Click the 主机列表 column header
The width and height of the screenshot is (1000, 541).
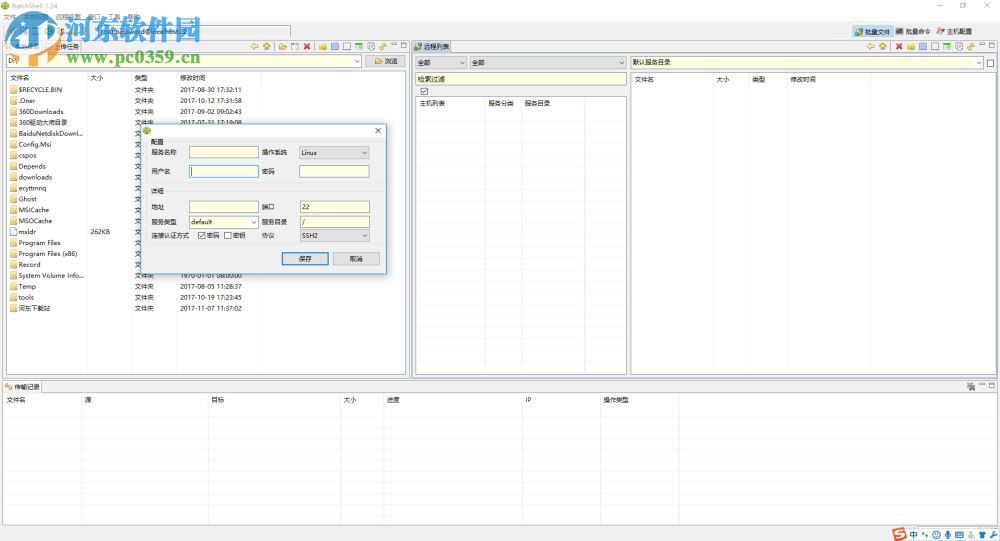(432, 103)
